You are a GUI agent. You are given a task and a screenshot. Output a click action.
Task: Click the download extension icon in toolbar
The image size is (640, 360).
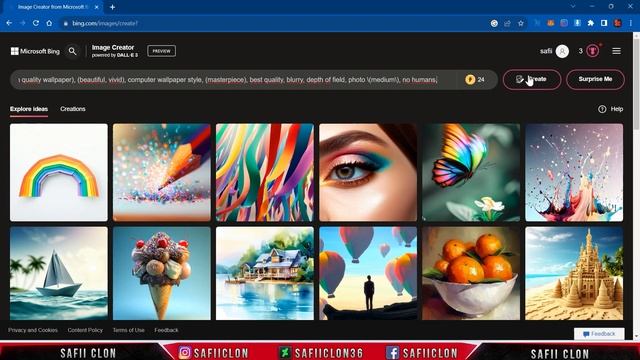[x=577, y=23]
